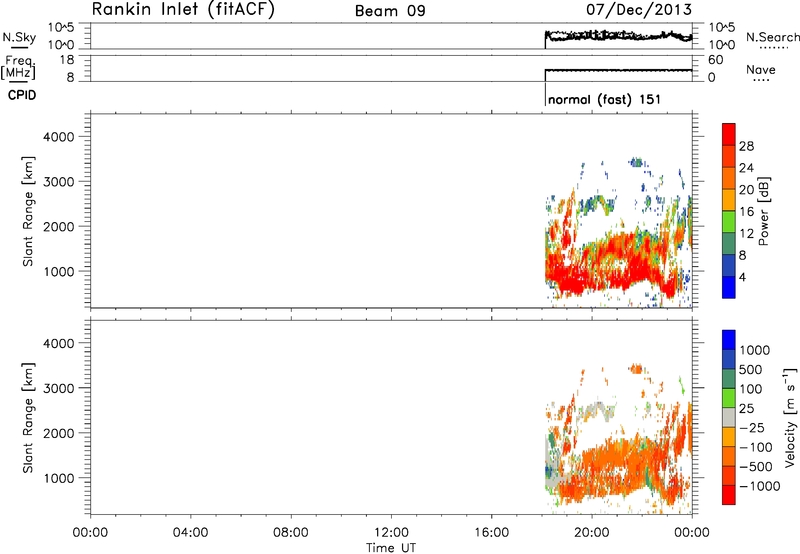Image resolution: width=800 pixels, height=554 pixels.
Task: Click the noise trace in the N.Sky panel
Action: pyautogui.click(x=618, y=36)
